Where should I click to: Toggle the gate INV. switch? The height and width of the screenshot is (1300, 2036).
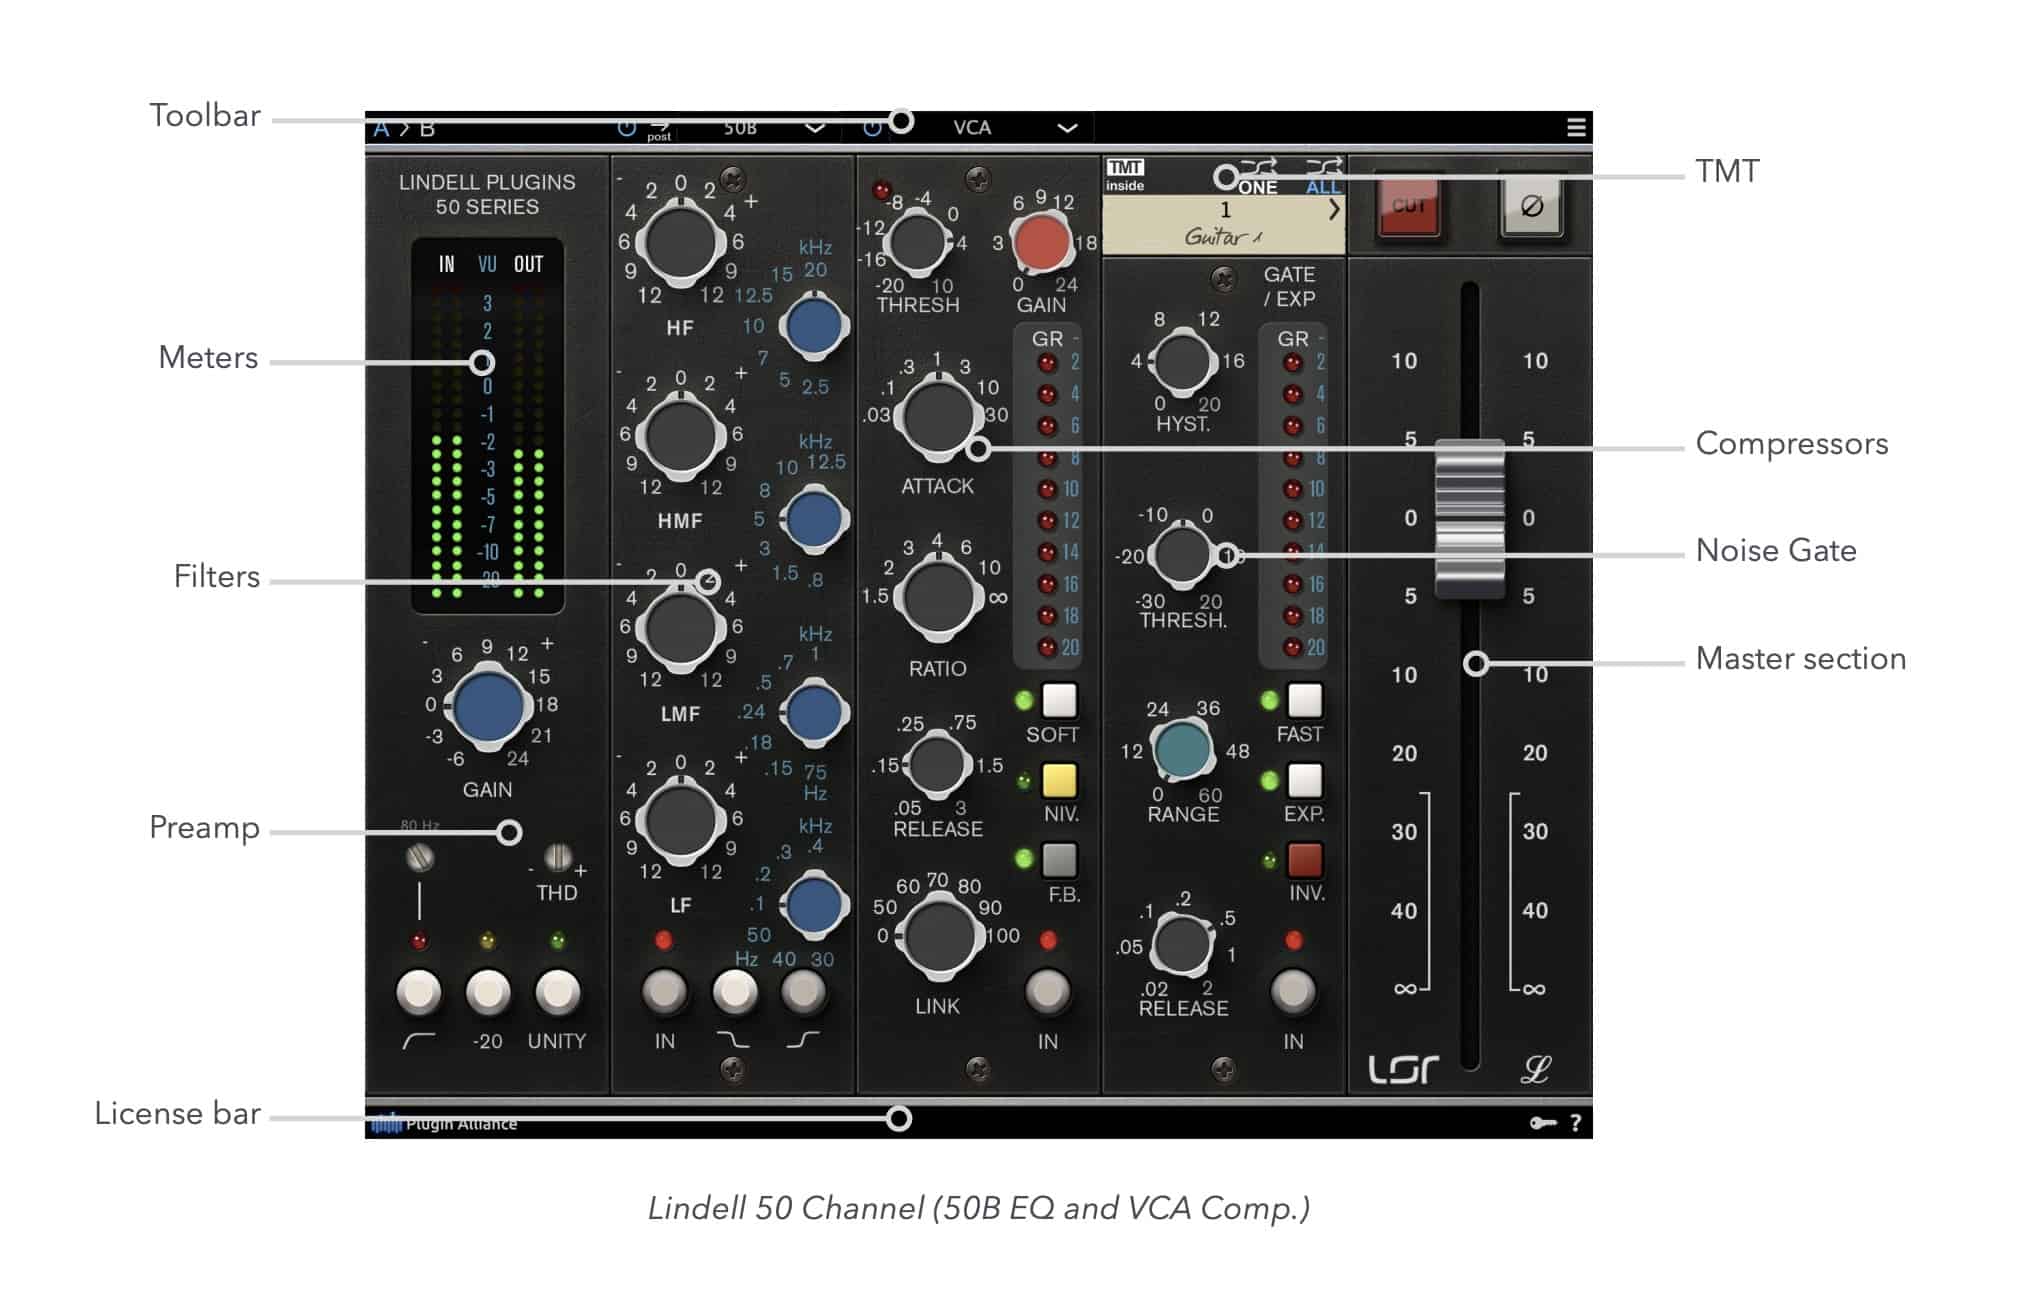point(1304,859)
